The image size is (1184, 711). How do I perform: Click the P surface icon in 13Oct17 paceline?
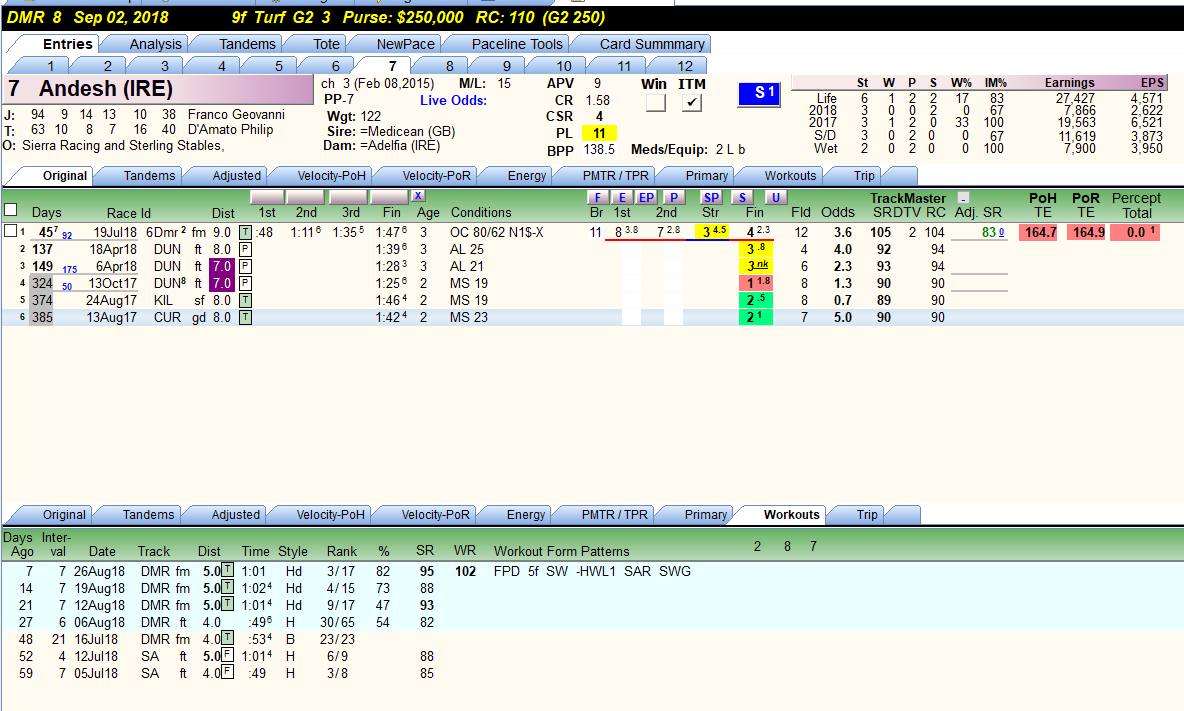click(x=245, y=284)
